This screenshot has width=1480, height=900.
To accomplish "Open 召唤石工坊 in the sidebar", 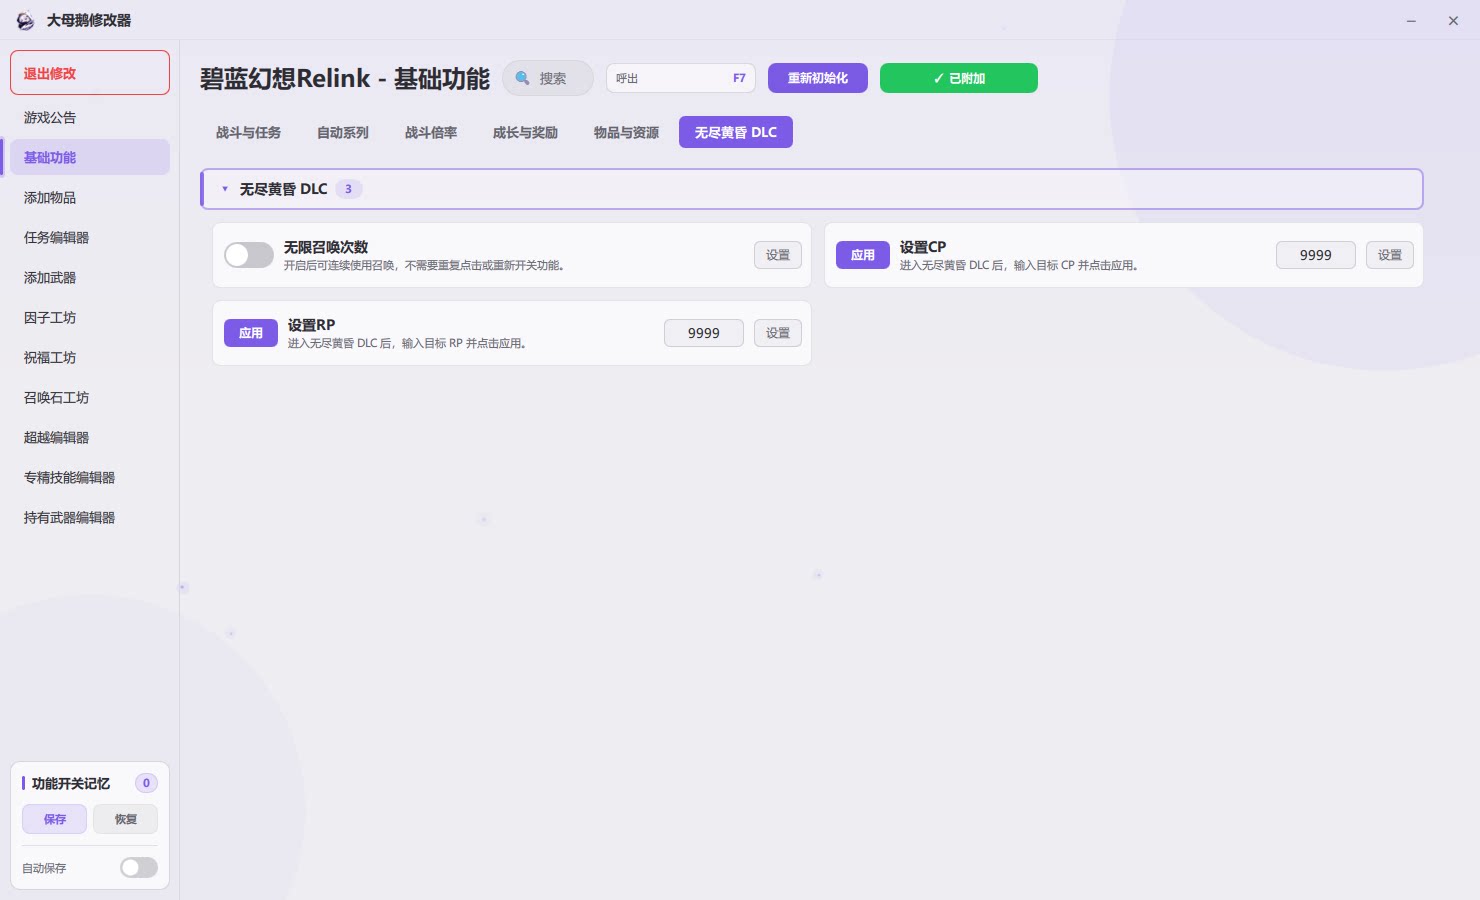I will coord(90,397).
